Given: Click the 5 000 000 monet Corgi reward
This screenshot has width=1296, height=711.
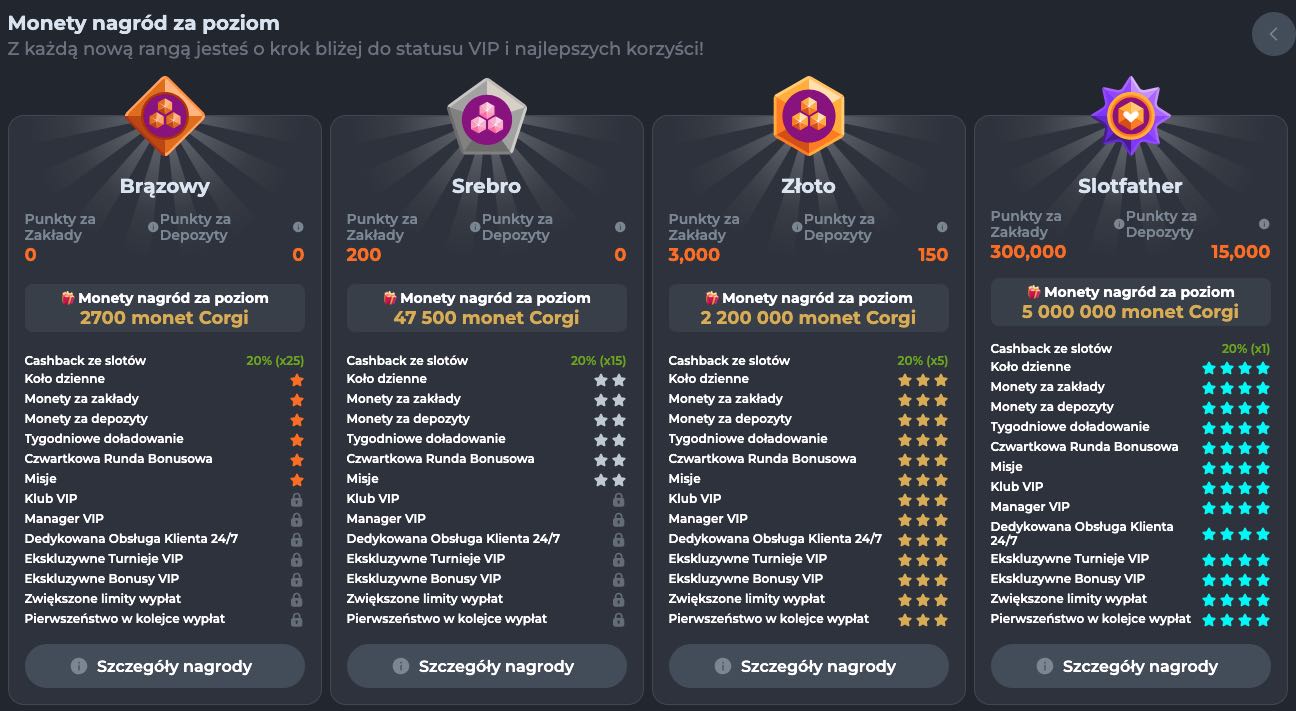Looking at the screenshot, I should click(x=1130, y=312).
